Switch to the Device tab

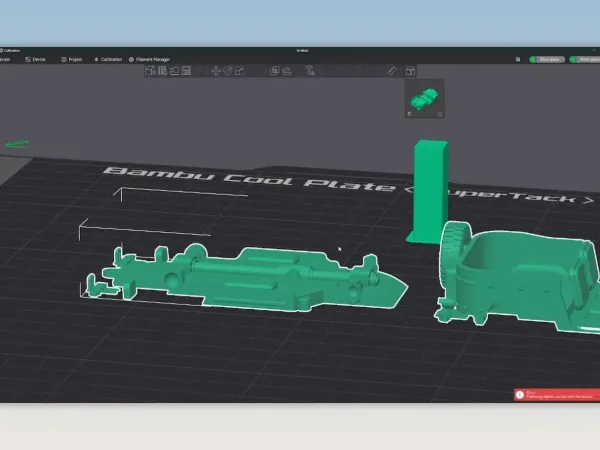[35, 59]
